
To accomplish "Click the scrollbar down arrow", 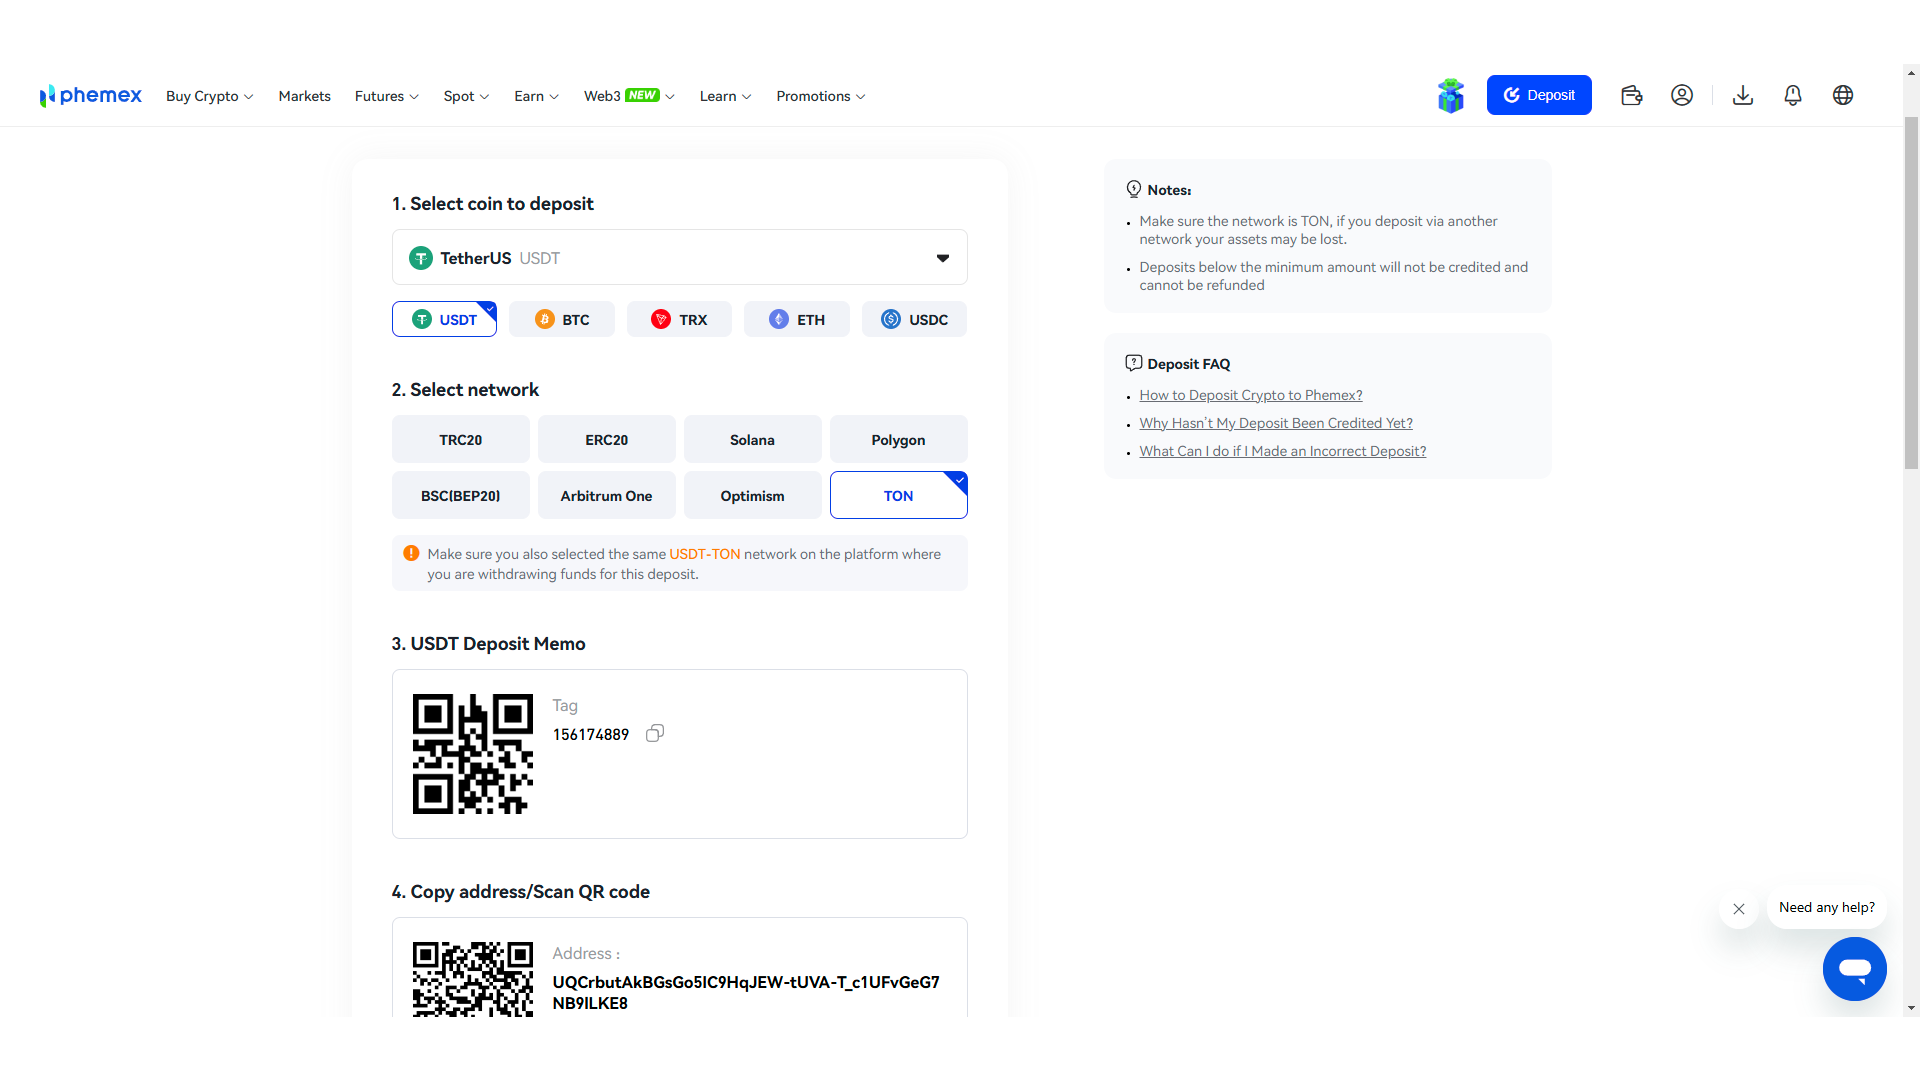I will (x=1911, y=1008).
